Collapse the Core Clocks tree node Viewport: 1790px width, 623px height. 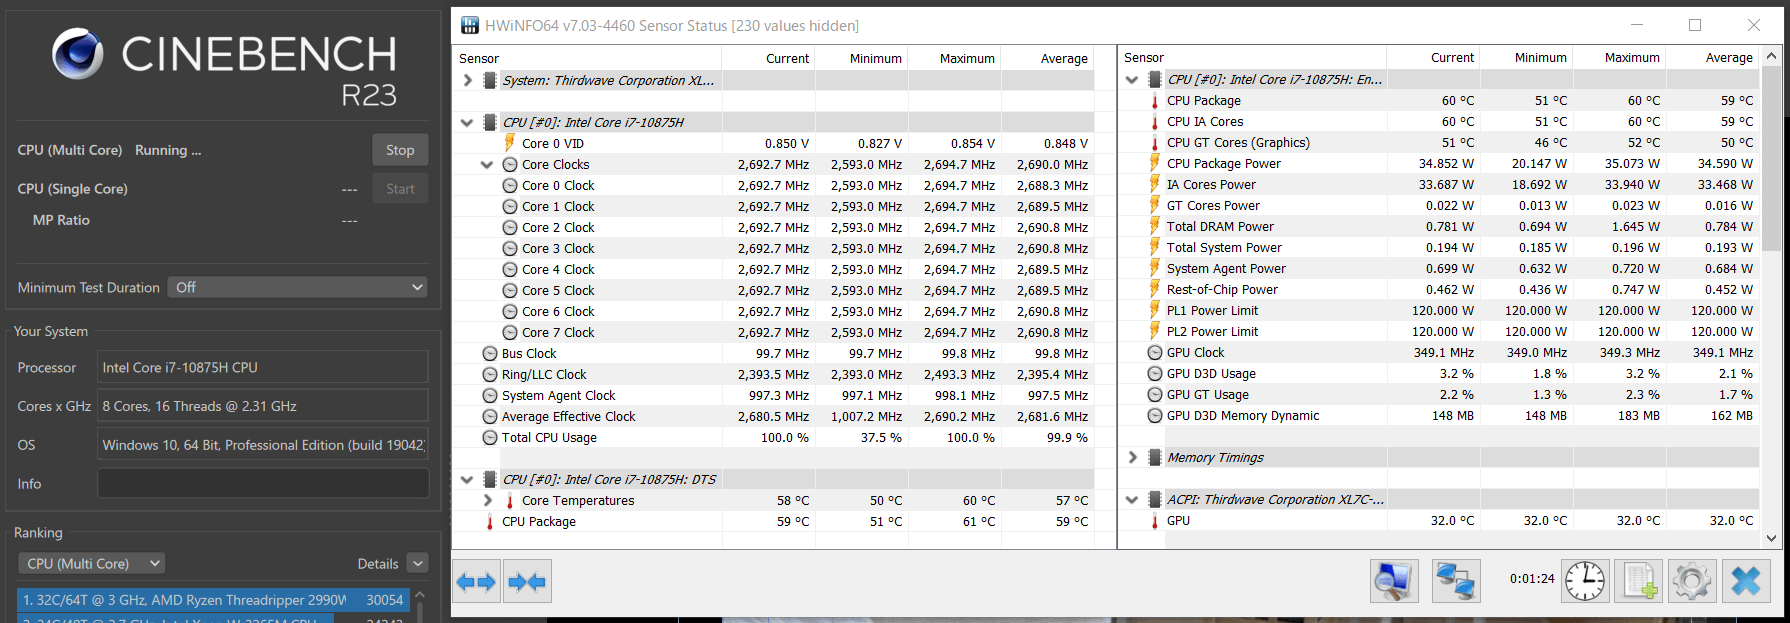click(487, 164)
